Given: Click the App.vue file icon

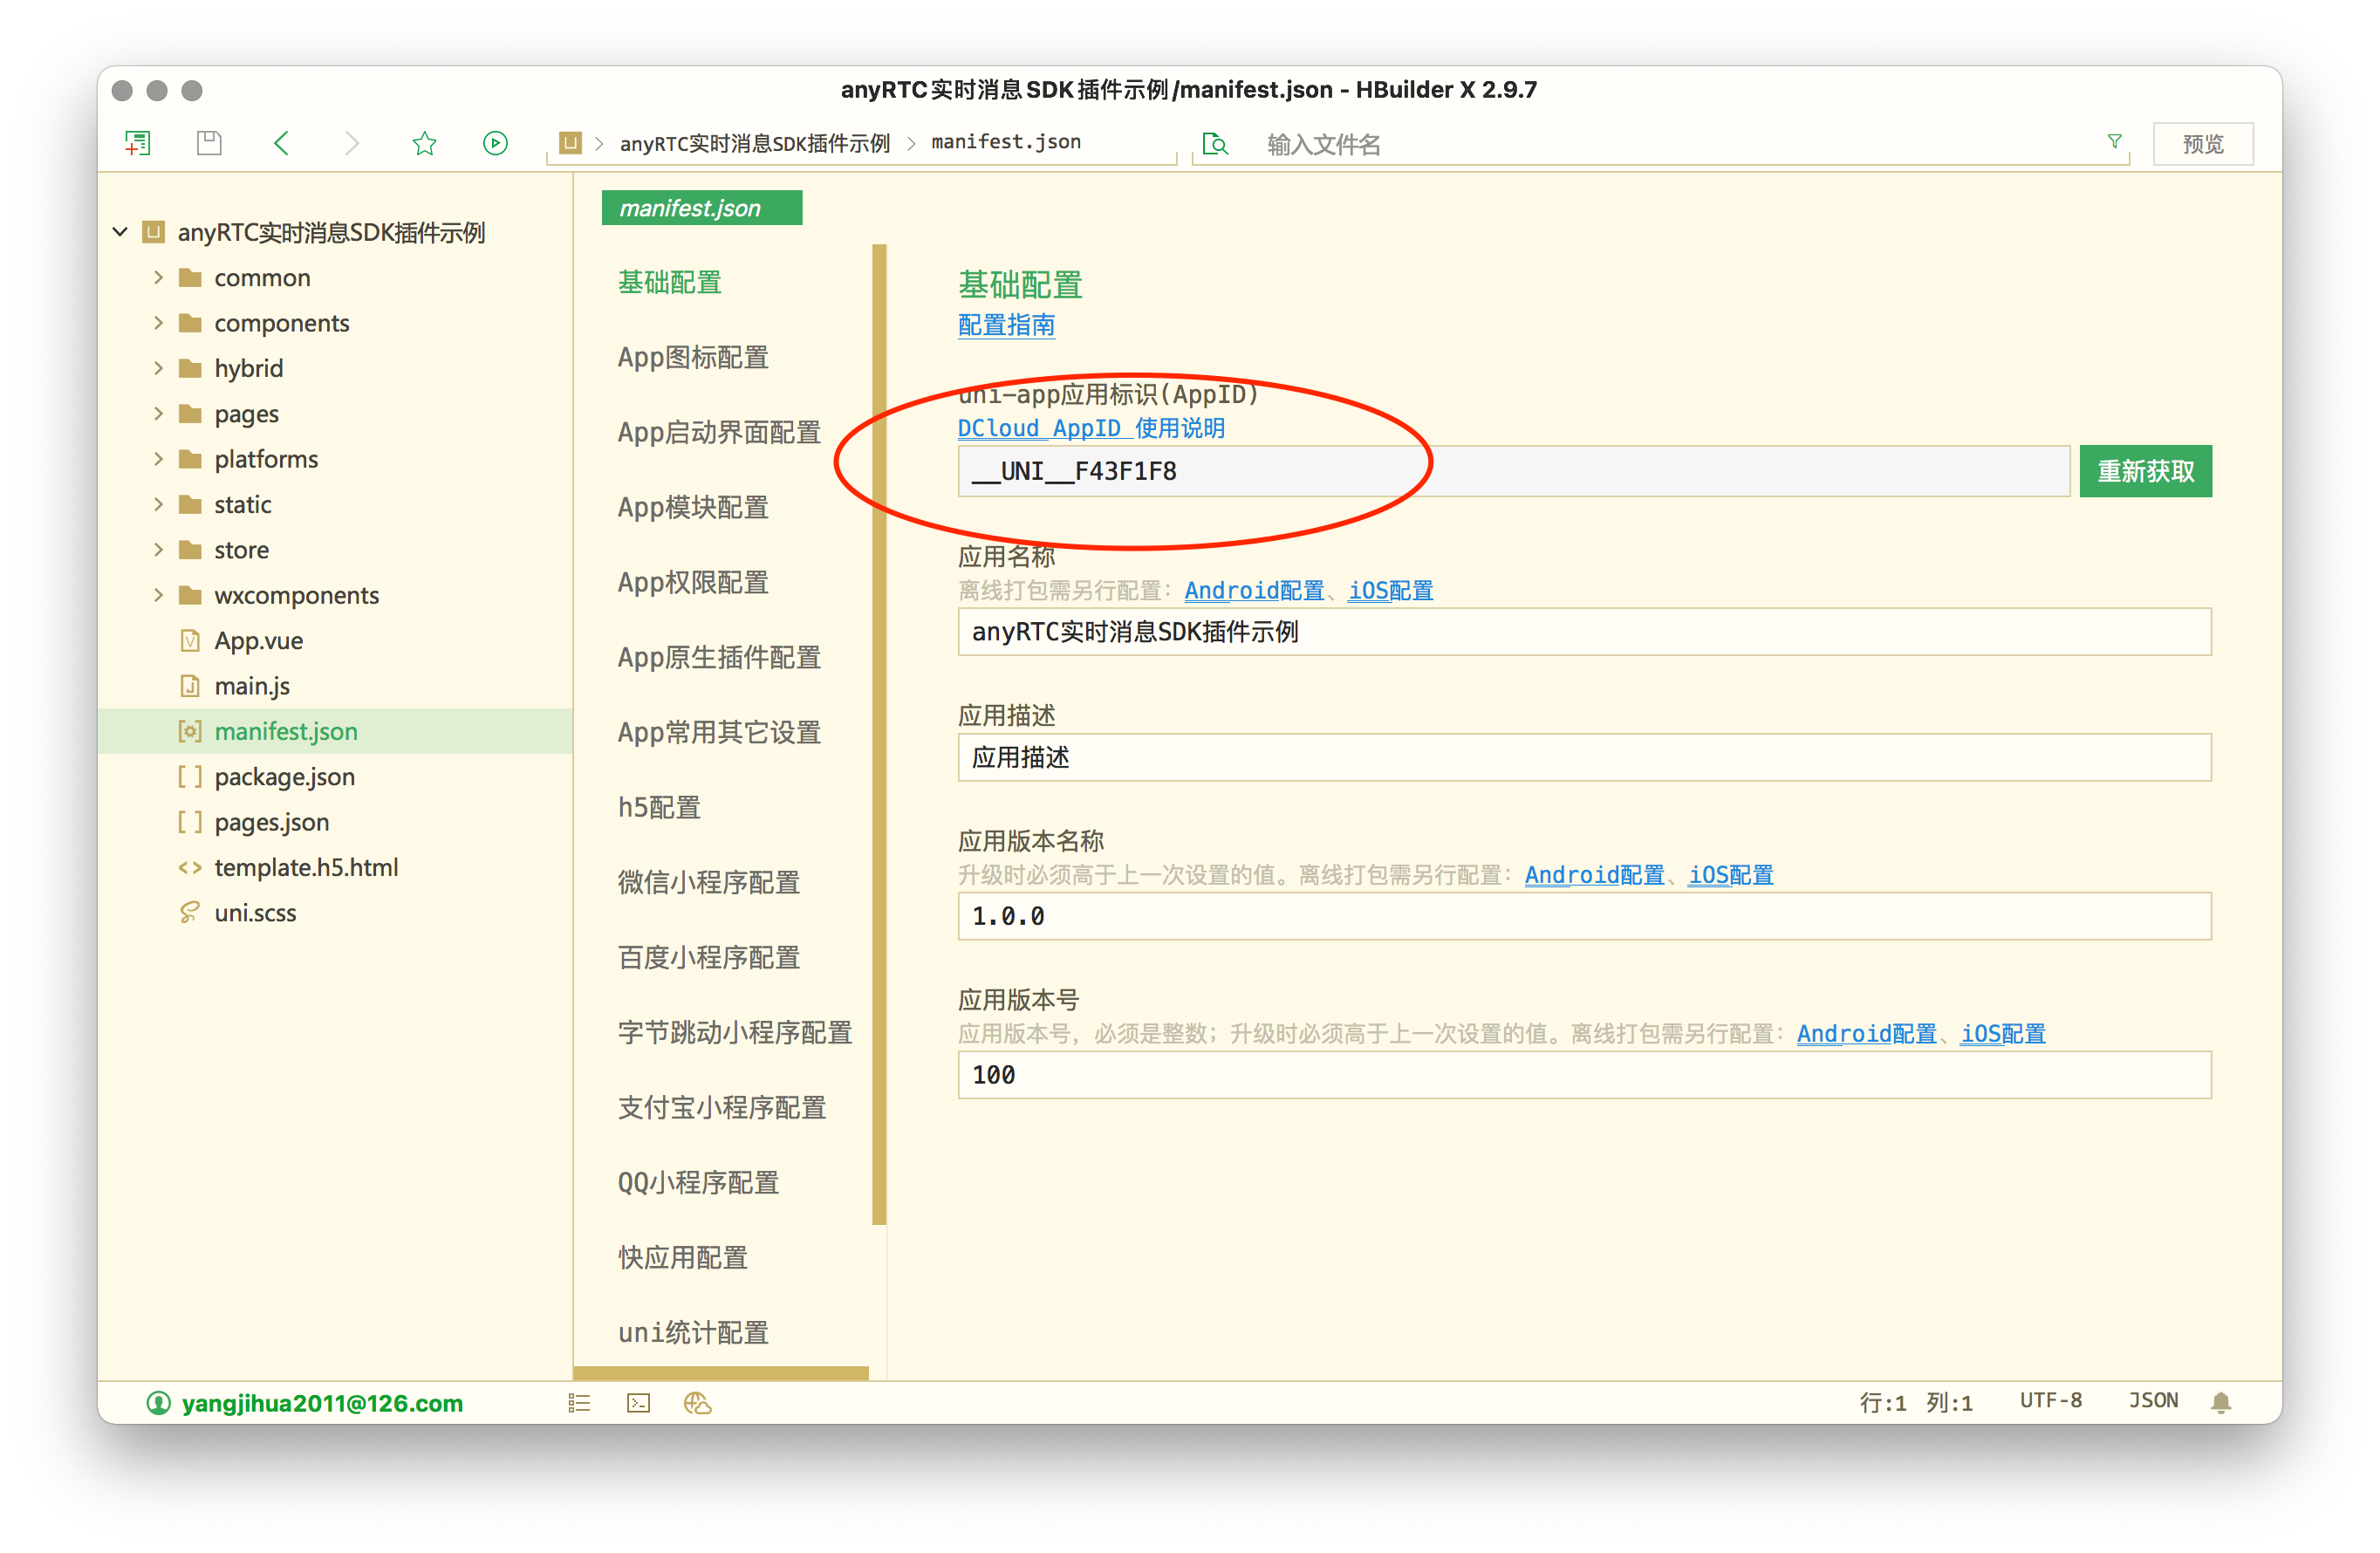Looking at the screenshot, I should tap(190, 641).
